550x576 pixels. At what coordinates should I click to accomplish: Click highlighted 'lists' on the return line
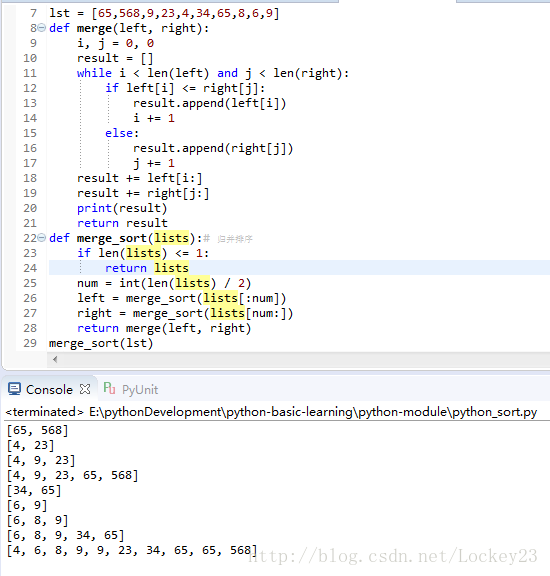point(171,268)
